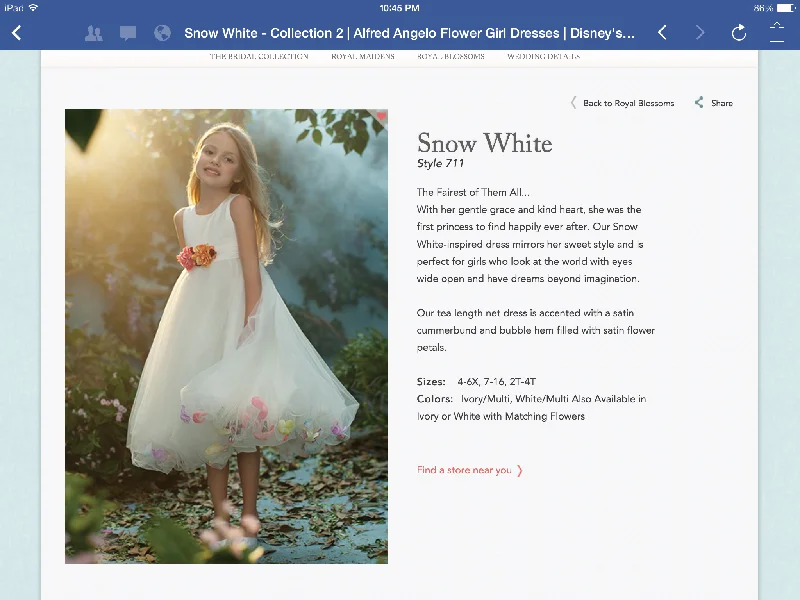800x600 pixels.
Task: Open the Wedding Details menu
Action: point(543,56)
